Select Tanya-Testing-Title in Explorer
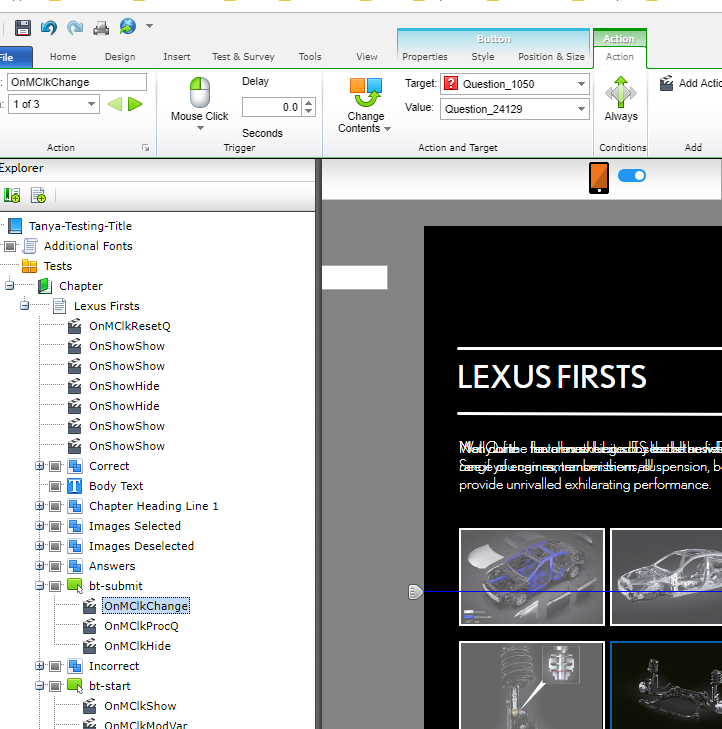The height and width of the screenshot is (729, 722). pos(80,226)
